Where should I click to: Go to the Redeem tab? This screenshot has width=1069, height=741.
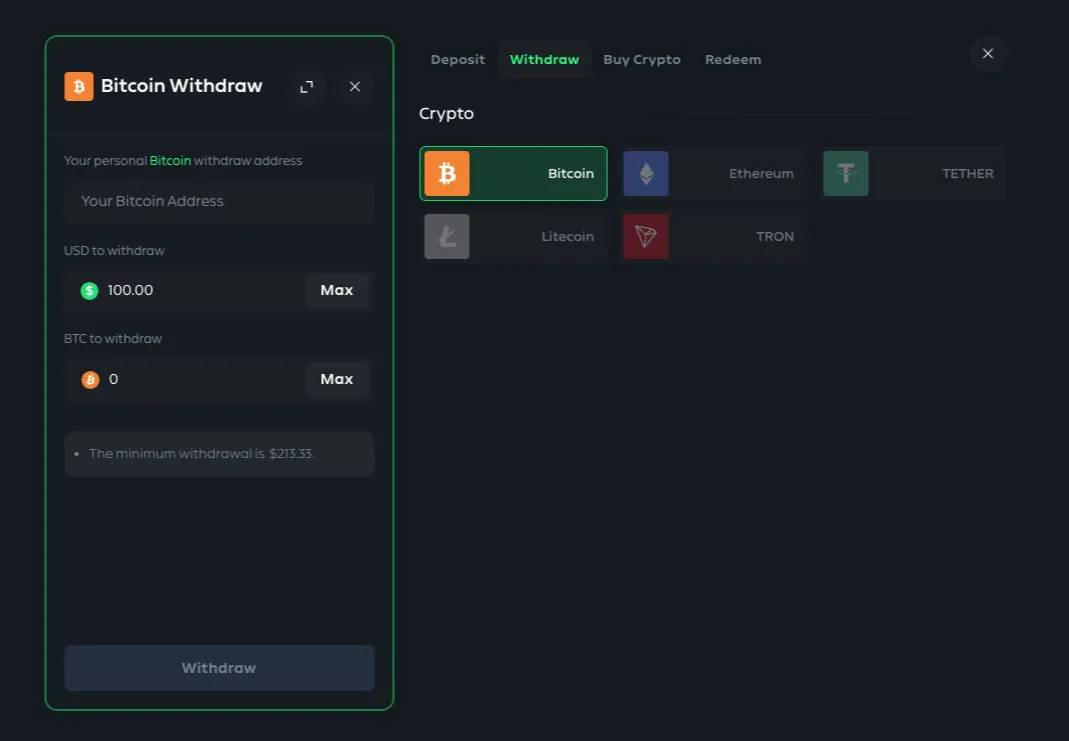pyautogui.click(x=733, y=59)
